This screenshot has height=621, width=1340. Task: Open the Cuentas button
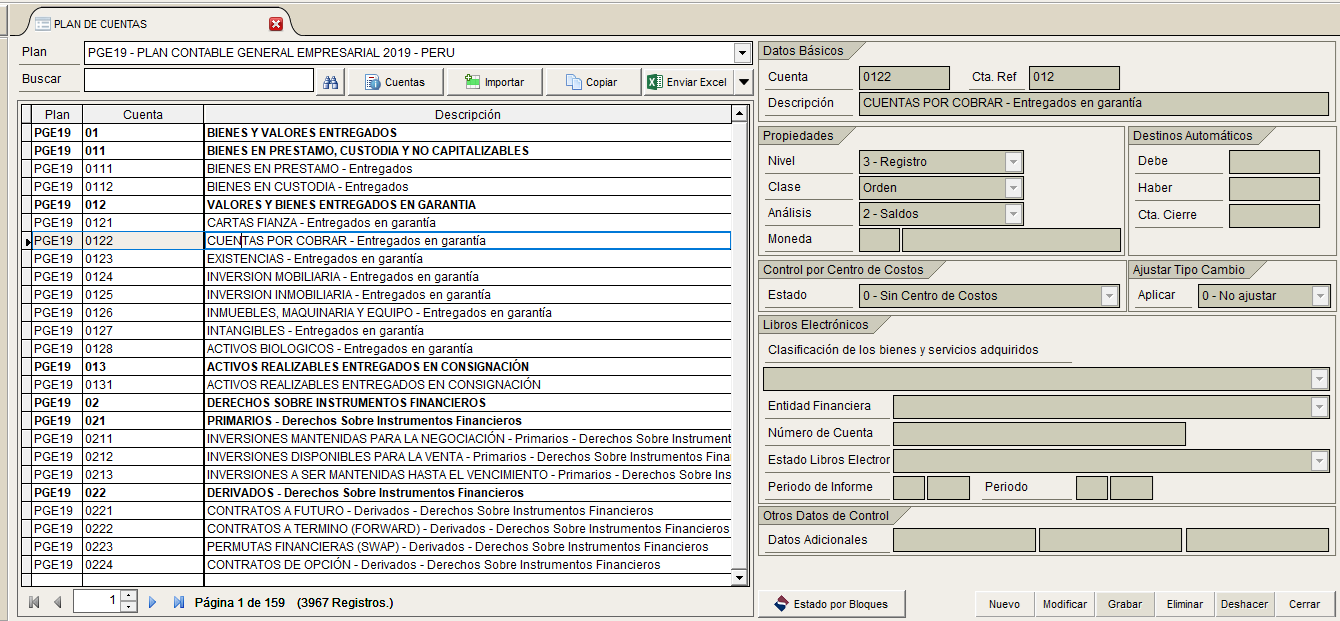pyautogui.click(x=394, y=82)
